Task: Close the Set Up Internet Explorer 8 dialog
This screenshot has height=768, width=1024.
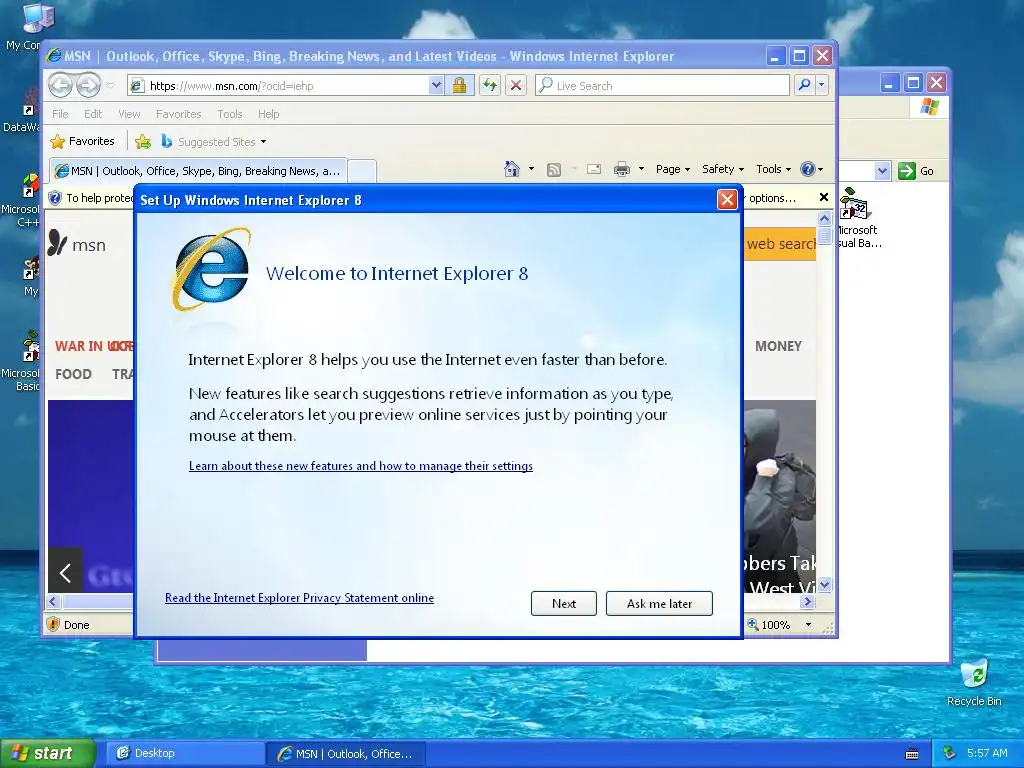Action: coord(727,199)
